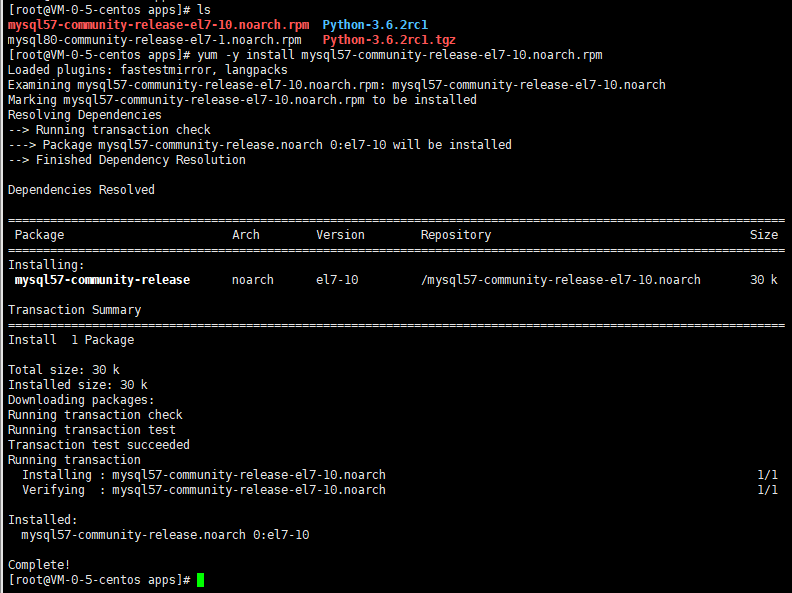Click 'Transaction test succeeded' line

[x=99, y=445]
